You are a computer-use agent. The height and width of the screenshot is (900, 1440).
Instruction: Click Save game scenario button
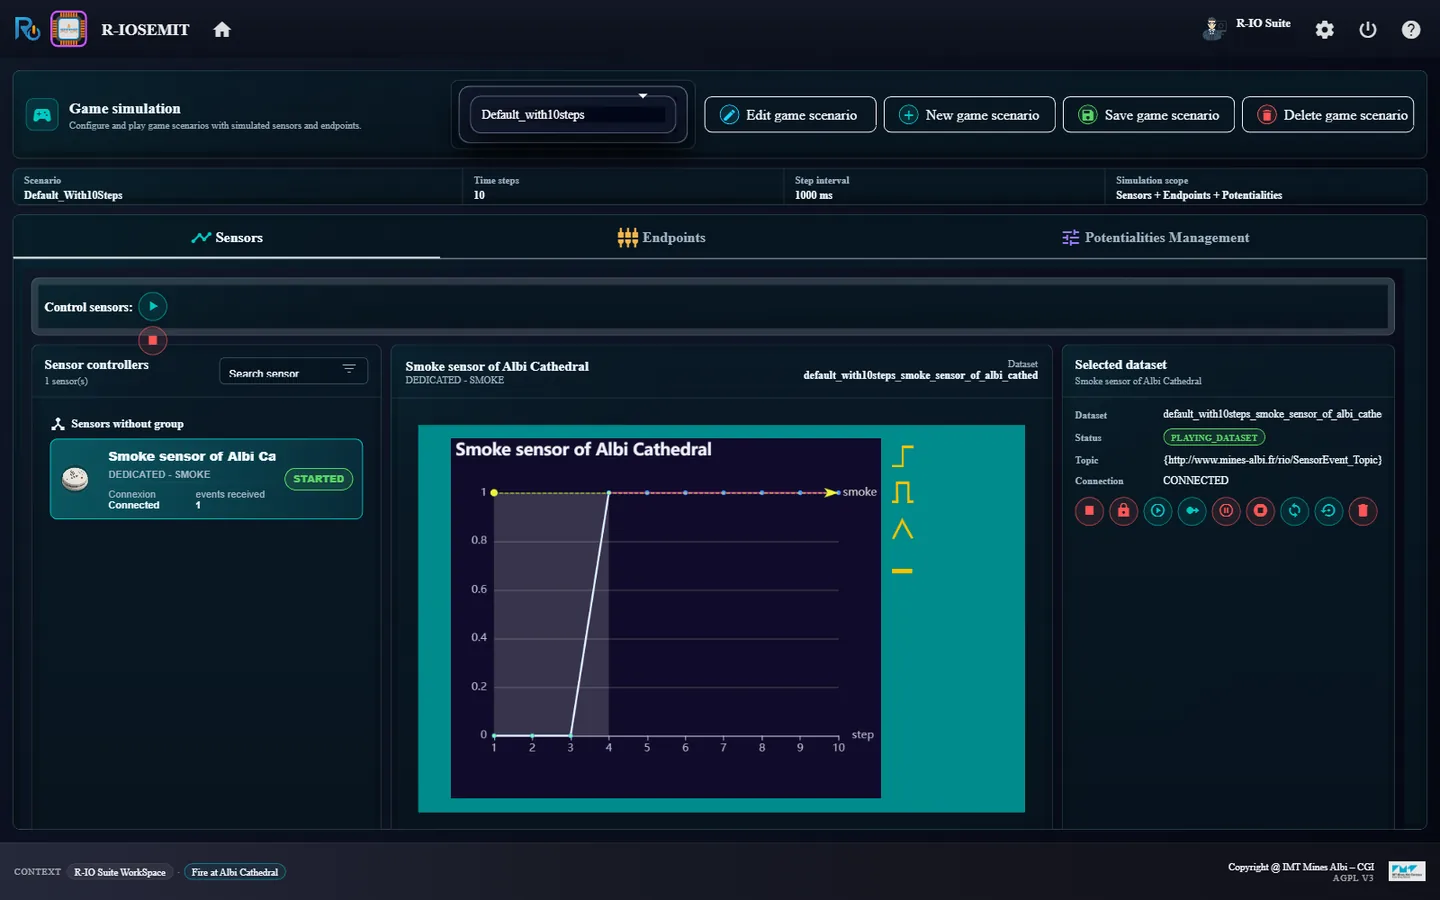click(x=1149, y=115)
